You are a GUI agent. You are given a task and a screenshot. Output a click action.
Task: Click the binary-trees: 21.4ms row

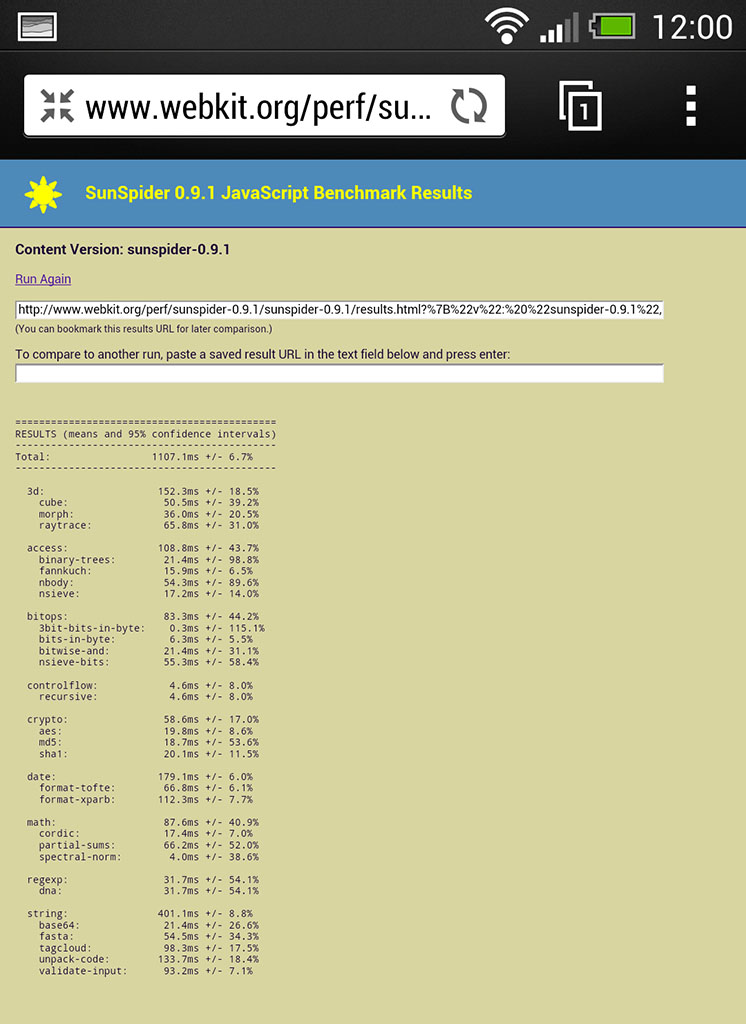point(148,560)
